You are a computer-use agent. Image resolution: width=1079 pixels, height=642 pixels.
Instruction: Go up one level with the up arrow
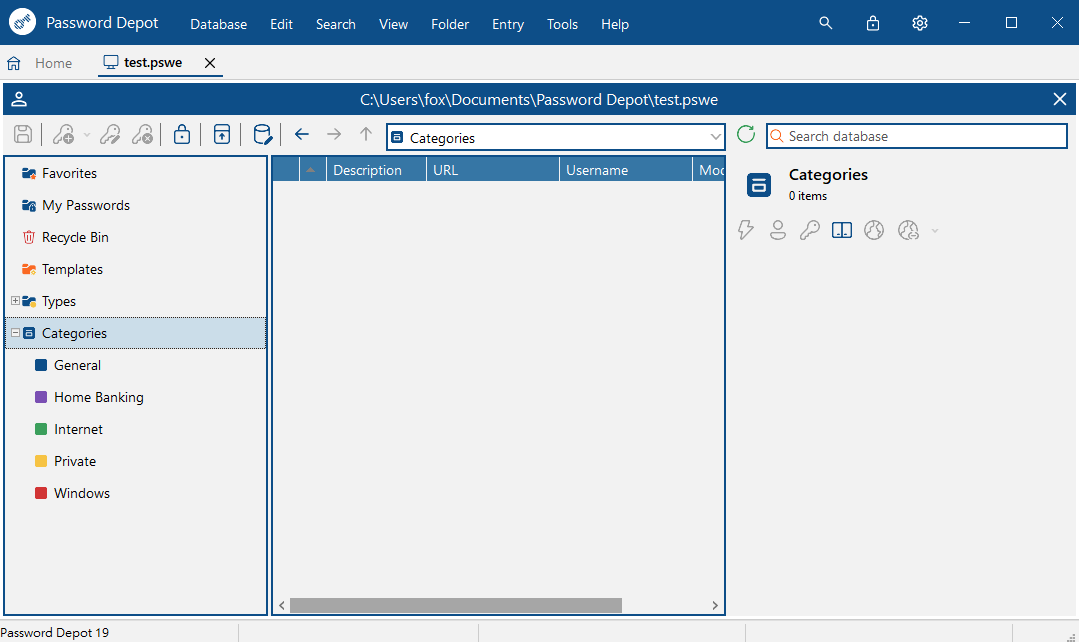tap(365, 134)
